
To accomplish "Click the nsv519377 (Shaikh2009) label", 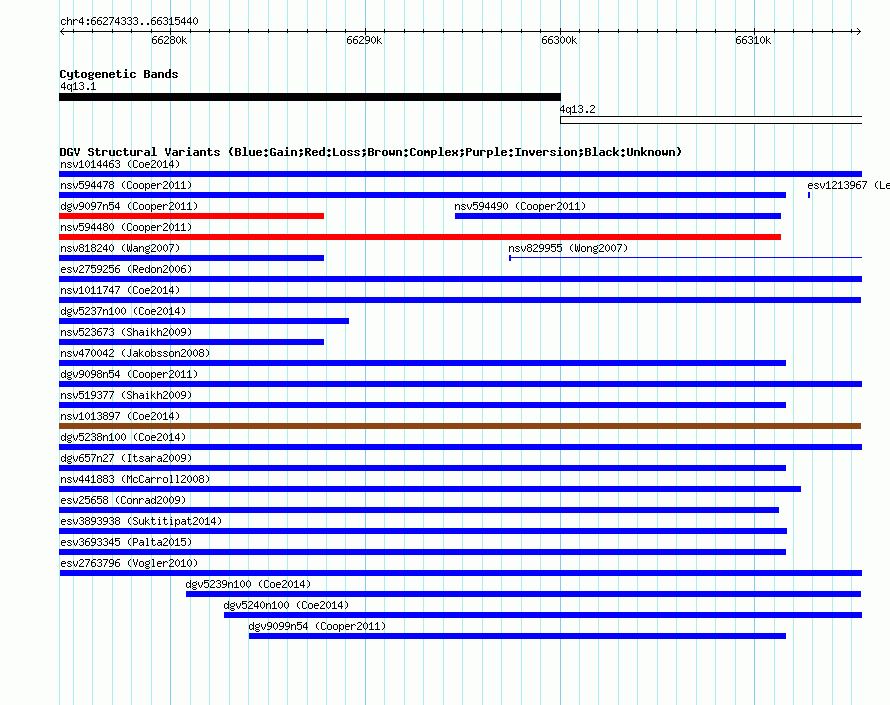I will [x=126, y=396].
